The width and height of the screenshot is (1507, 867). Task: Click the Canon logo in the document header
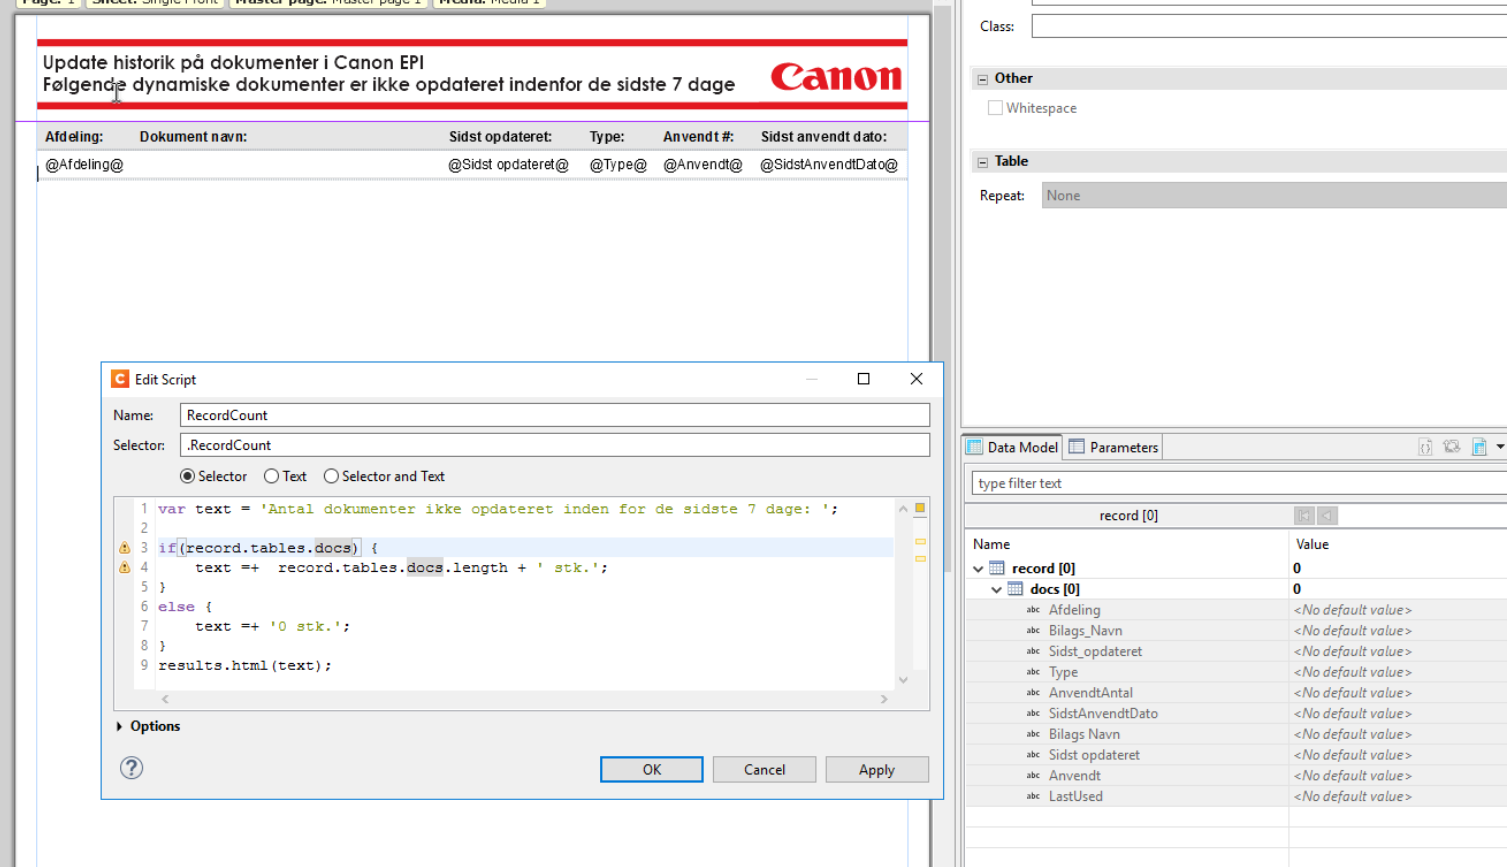pyautogui.click(x=836, y=77)
